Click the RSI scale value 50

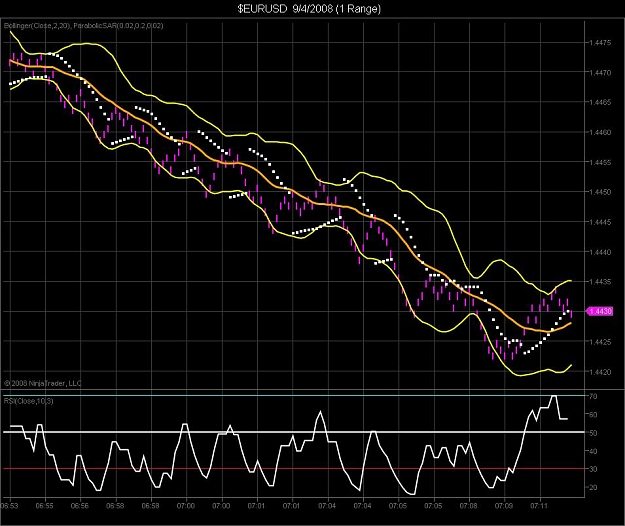pos(593,433)
